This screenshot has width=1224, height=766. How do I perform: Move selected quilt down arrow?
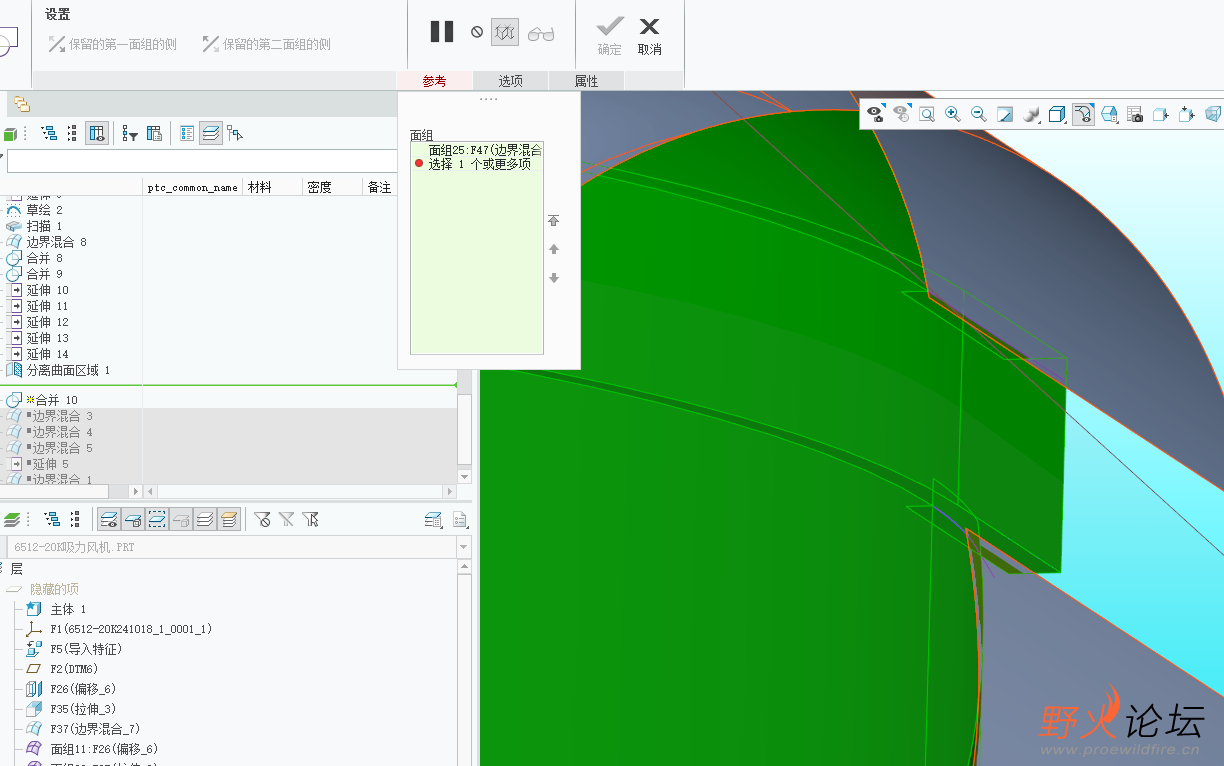click(x=554, y=278)
